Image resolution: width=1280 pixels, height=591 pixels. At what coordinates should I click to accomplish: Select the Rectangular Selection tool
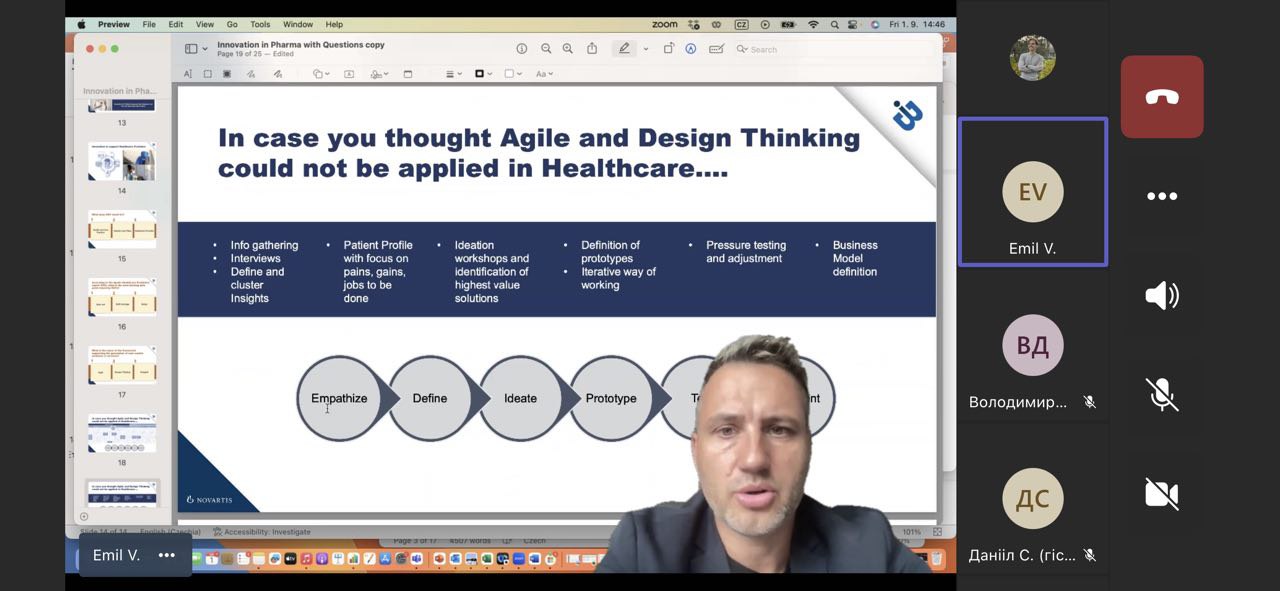208,74
